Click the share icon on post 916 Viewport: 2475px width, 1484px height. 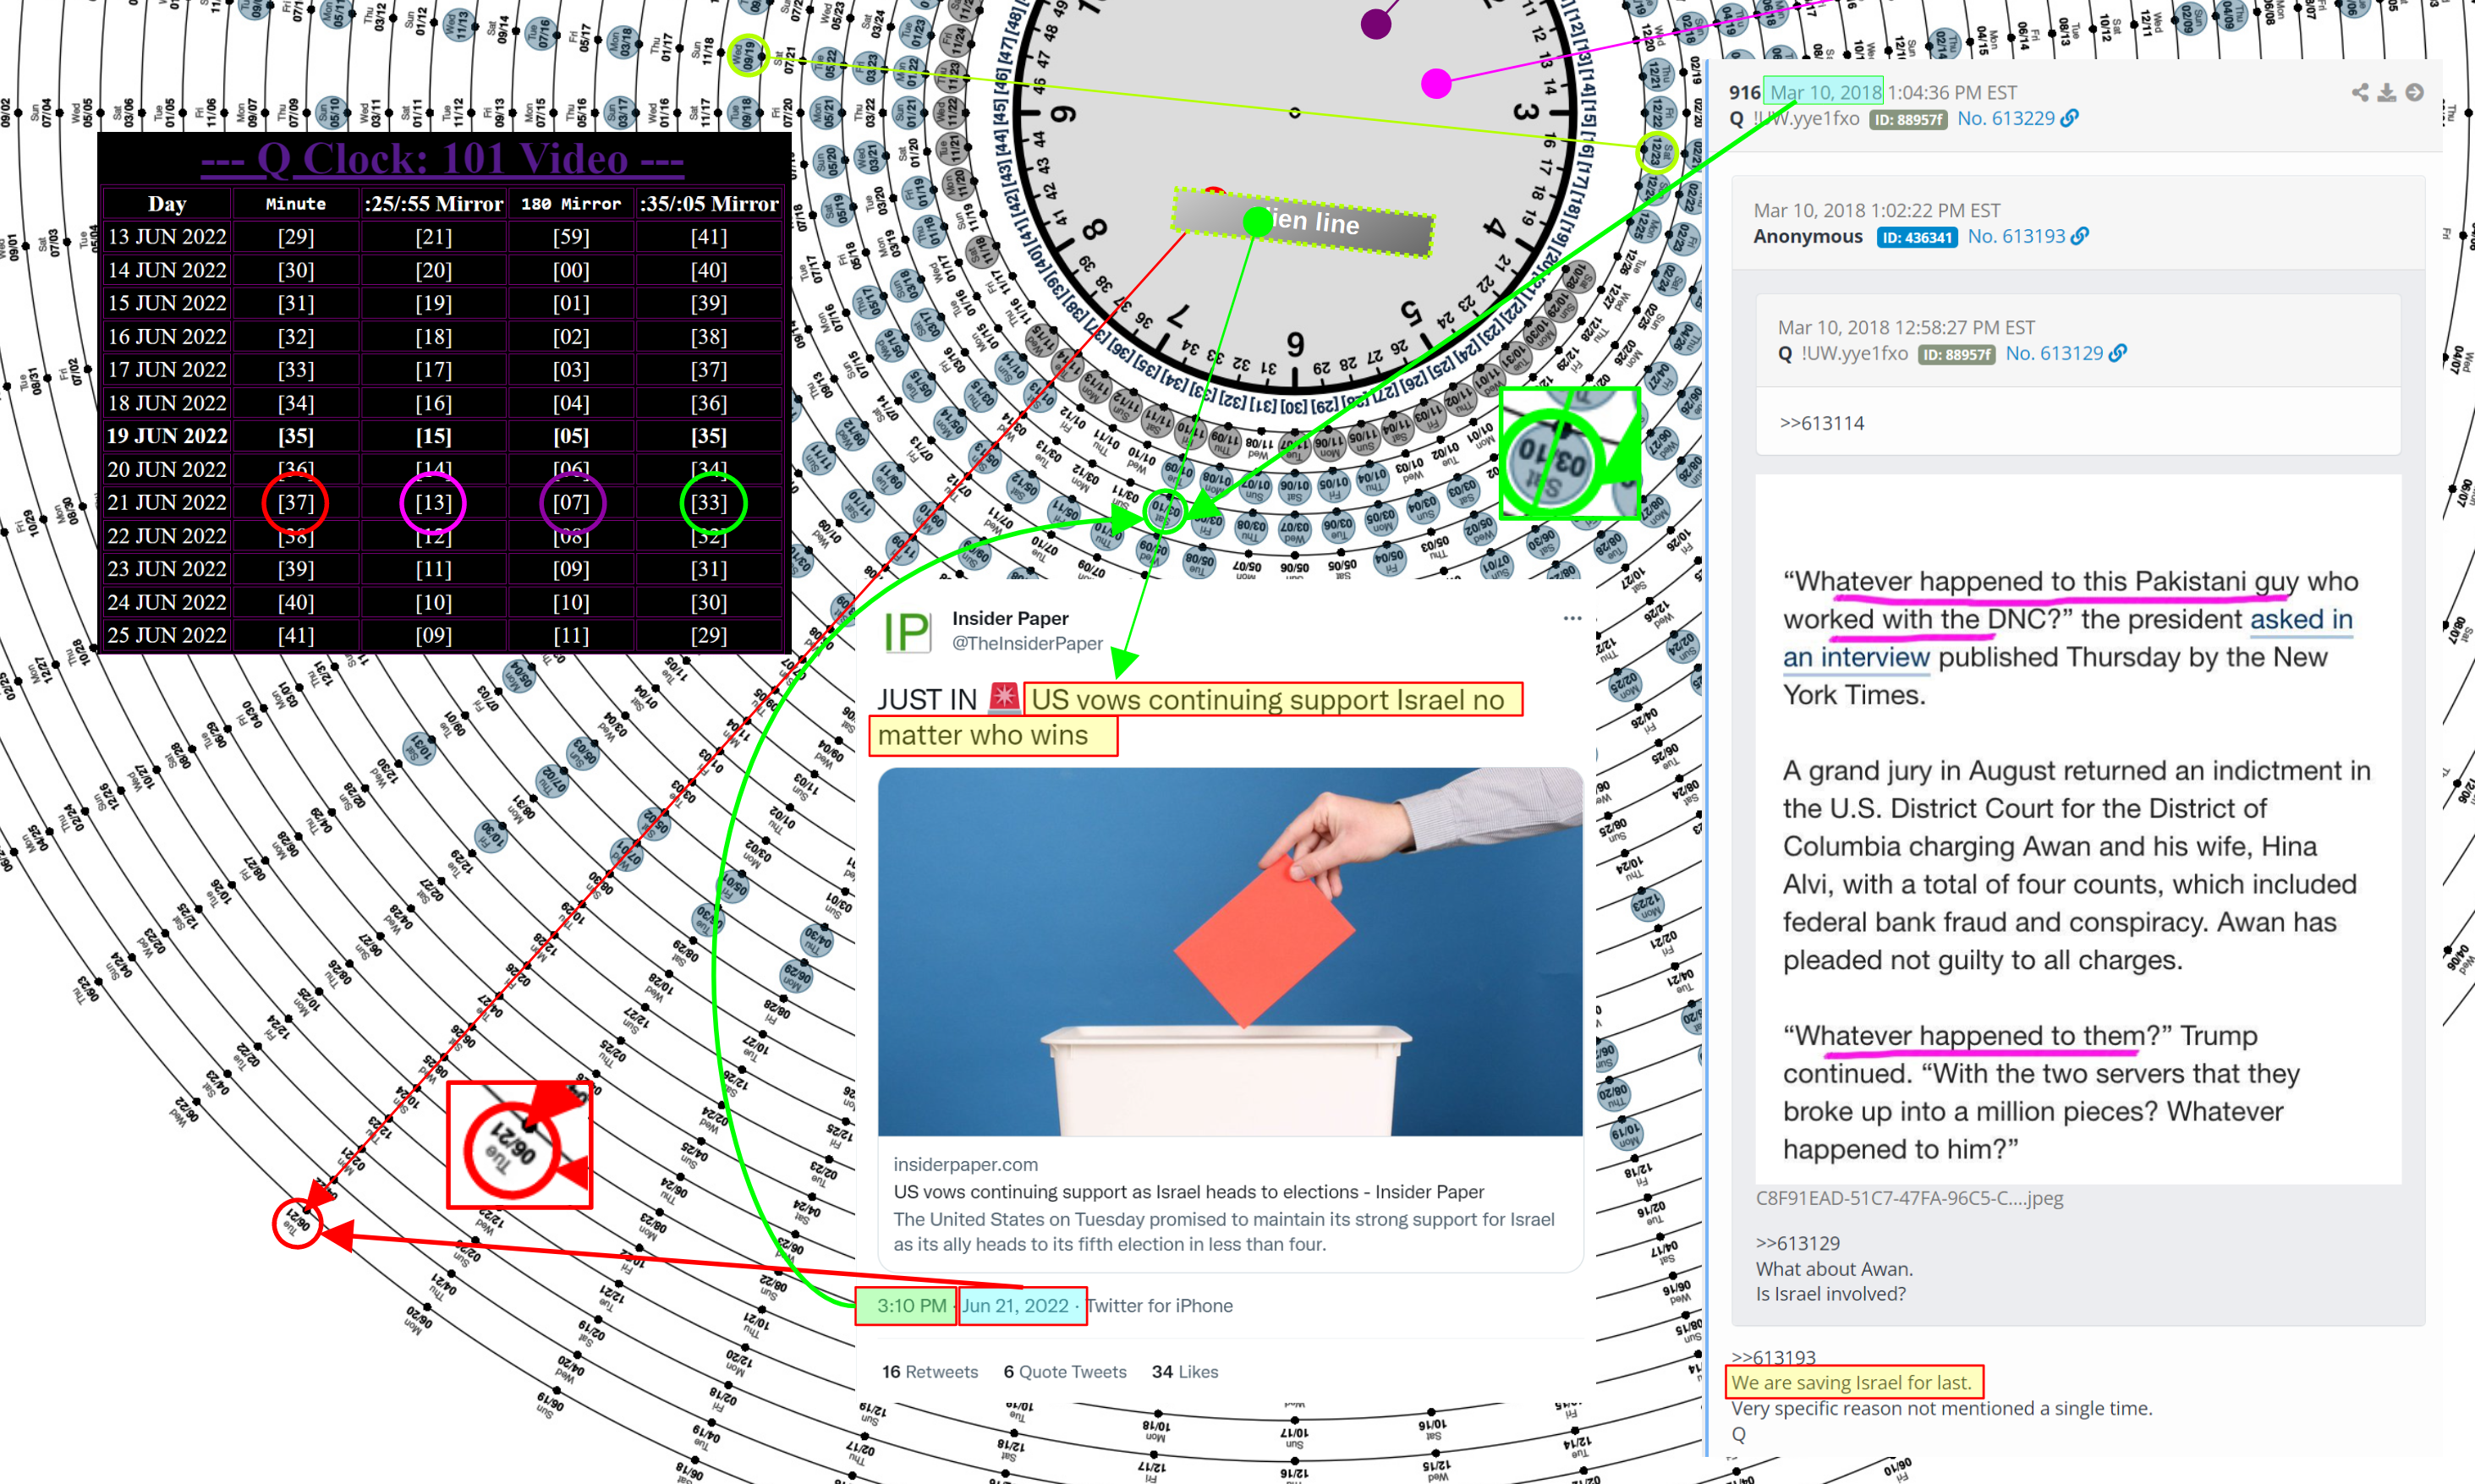point(2360,92)
